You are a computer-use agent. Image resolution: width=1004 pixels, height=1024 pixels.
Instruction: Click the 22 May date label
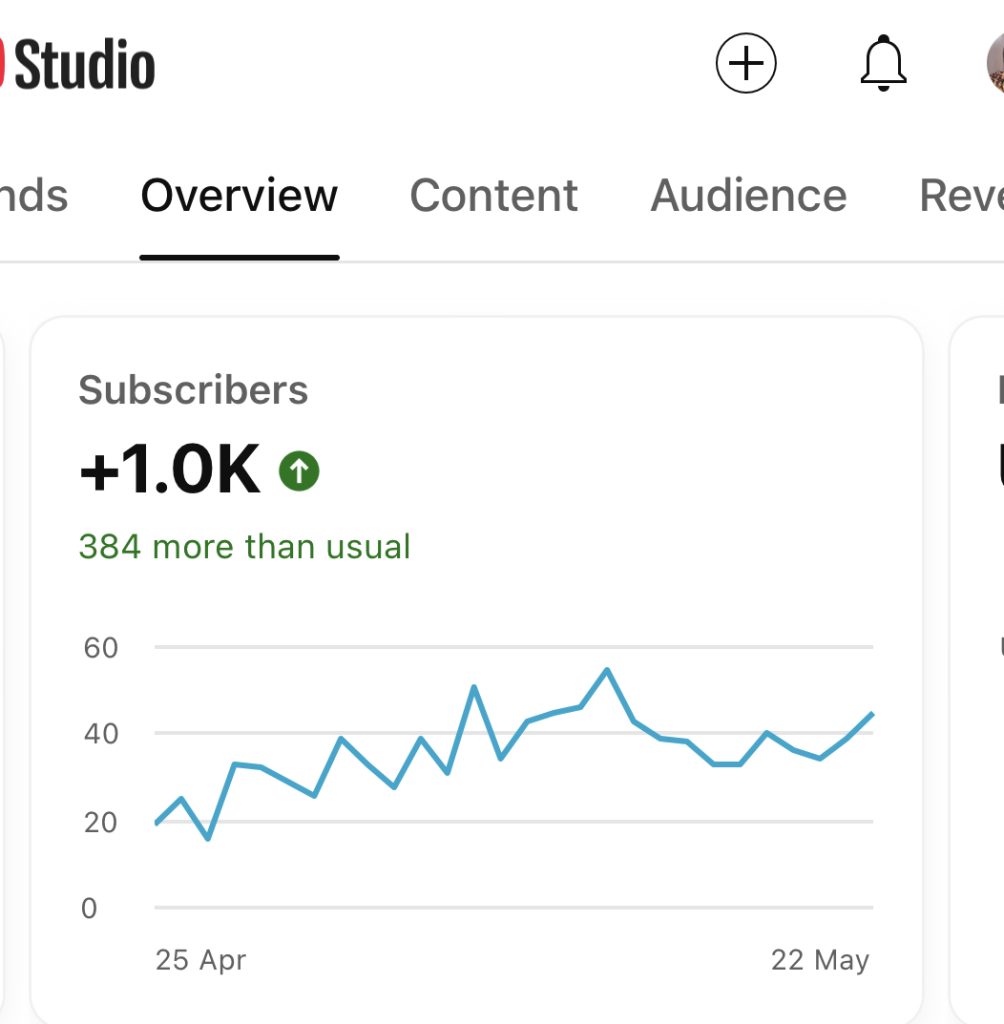820,960
